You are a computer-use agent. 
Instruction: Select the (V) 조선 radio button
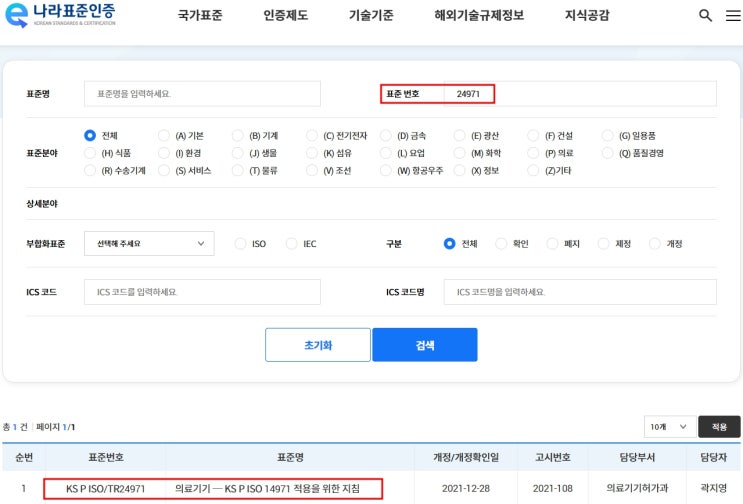click(x=312, y=171)
